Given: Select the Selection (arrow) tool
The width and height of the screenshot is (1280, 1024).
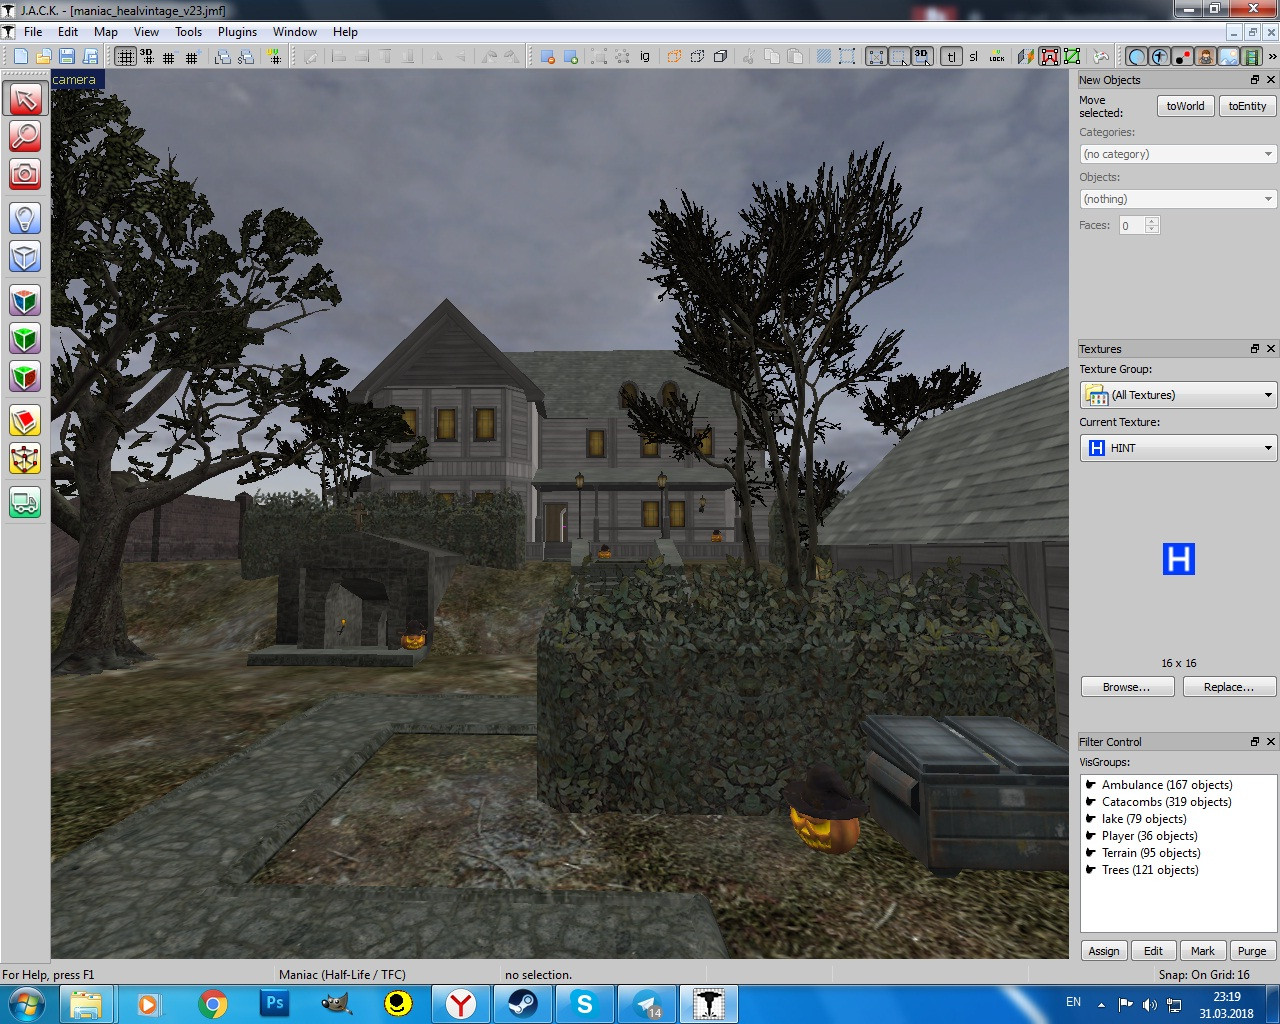Looking at the screenshot, I should tap(25, 98).
